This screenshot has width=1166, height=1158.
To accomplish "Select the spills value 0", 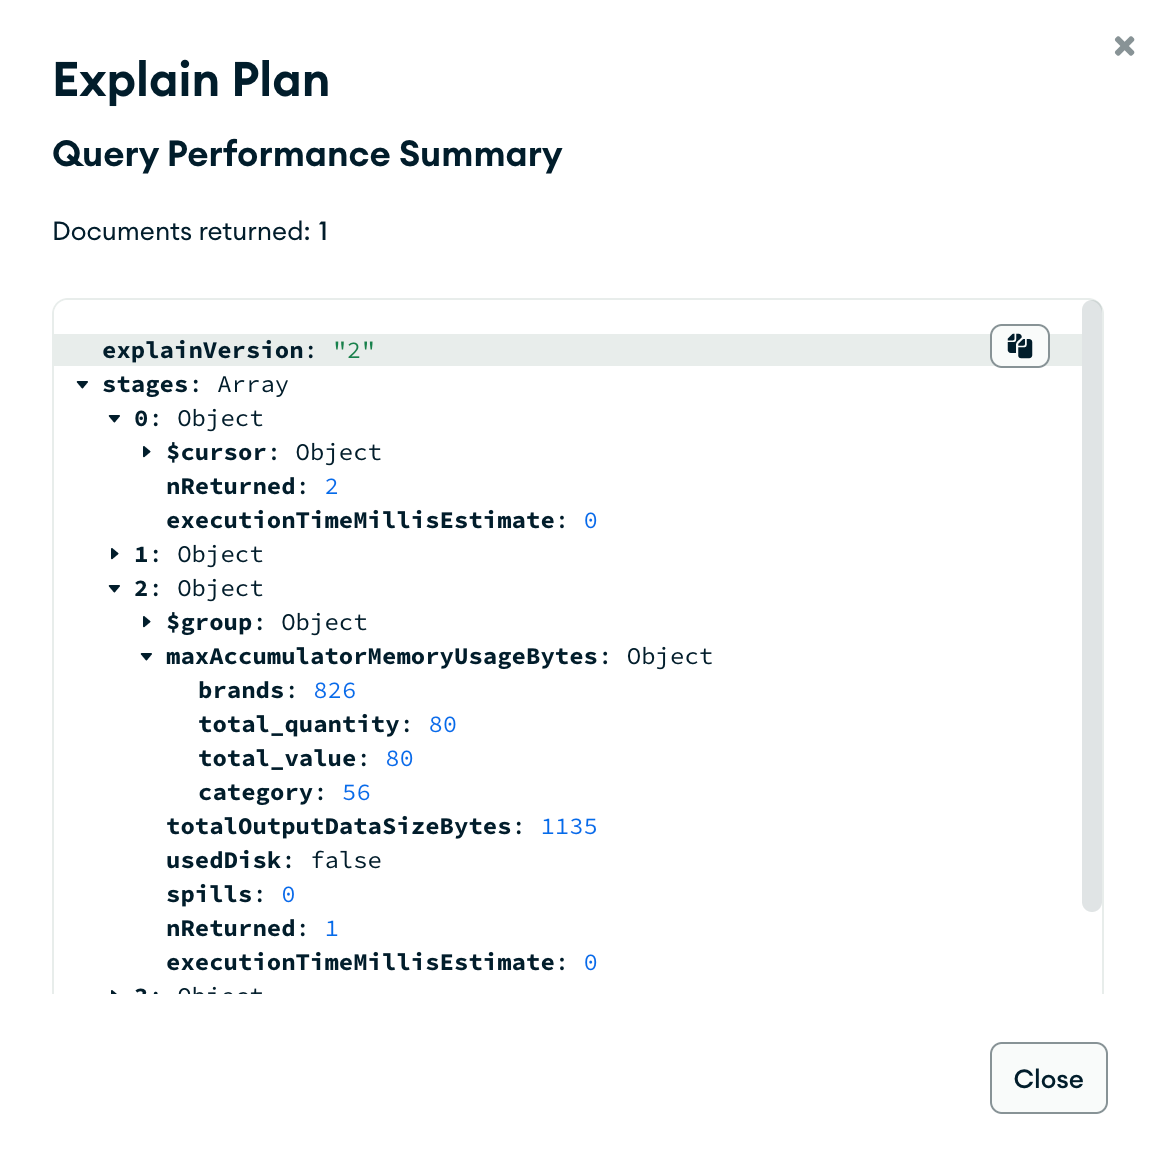I will (x=287, y=894).
